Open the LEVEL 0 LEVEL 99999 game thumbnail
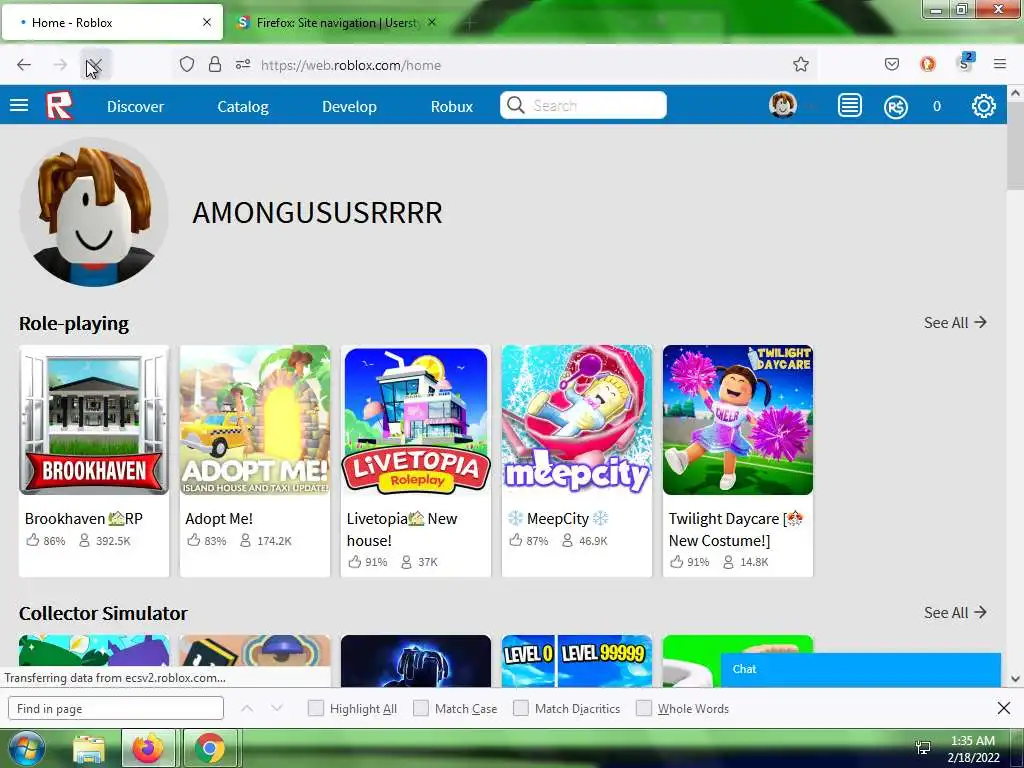Image resolution: width=1024 pixels, height=768 pixels. point(577,660)
